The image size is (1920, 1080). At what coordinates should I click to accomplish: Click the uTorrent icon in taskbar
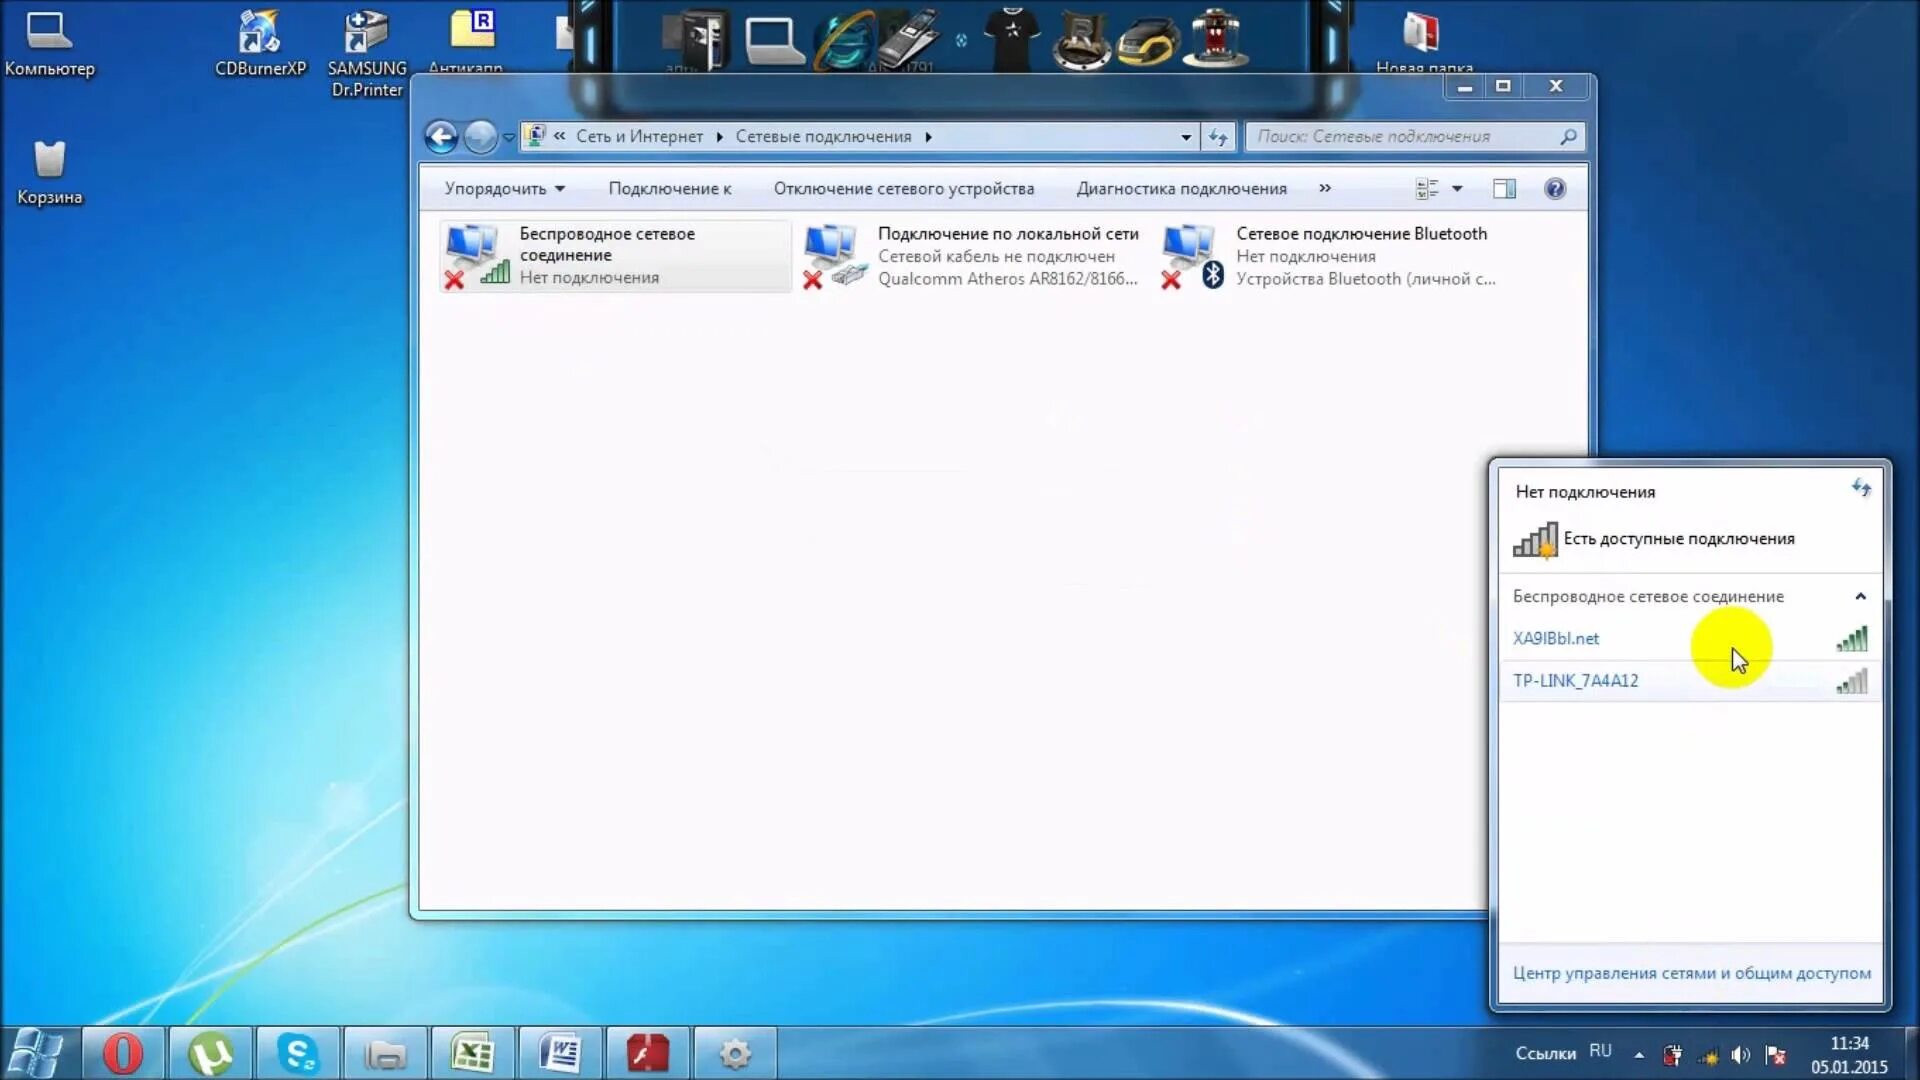(211, 1051)
